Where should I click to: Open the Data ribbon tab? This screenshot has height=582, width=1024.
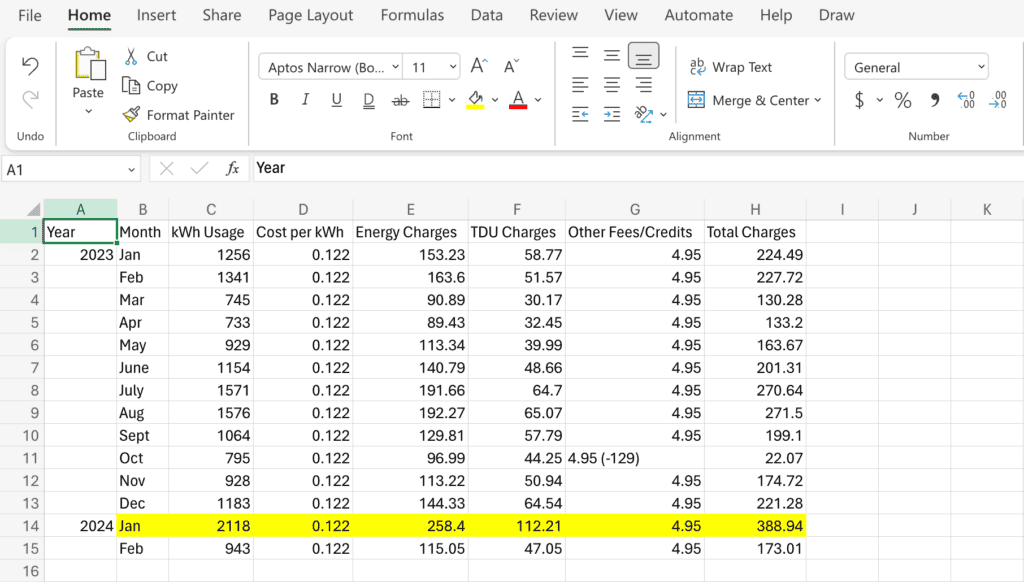[487, 15]
